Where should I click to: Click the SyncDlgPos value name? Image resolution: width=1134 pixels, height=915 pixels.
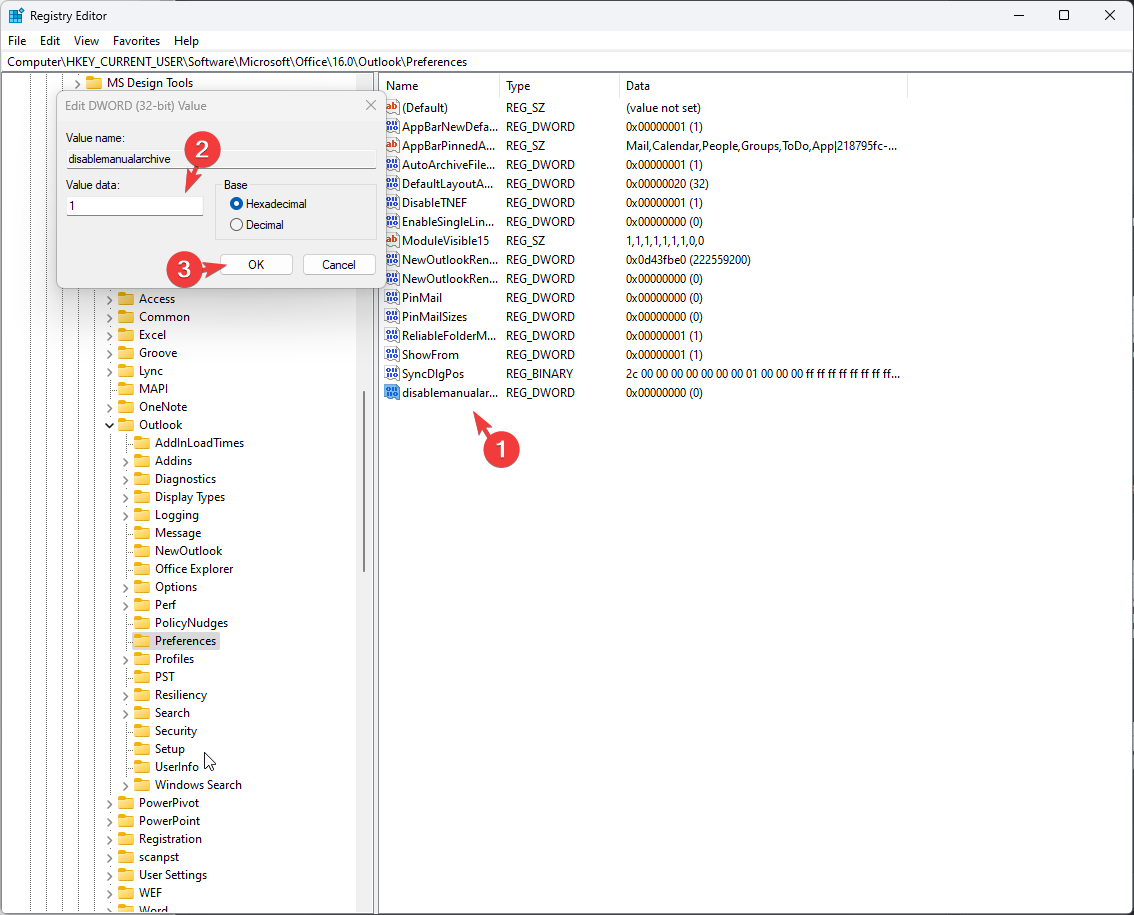tap(433, 374)
